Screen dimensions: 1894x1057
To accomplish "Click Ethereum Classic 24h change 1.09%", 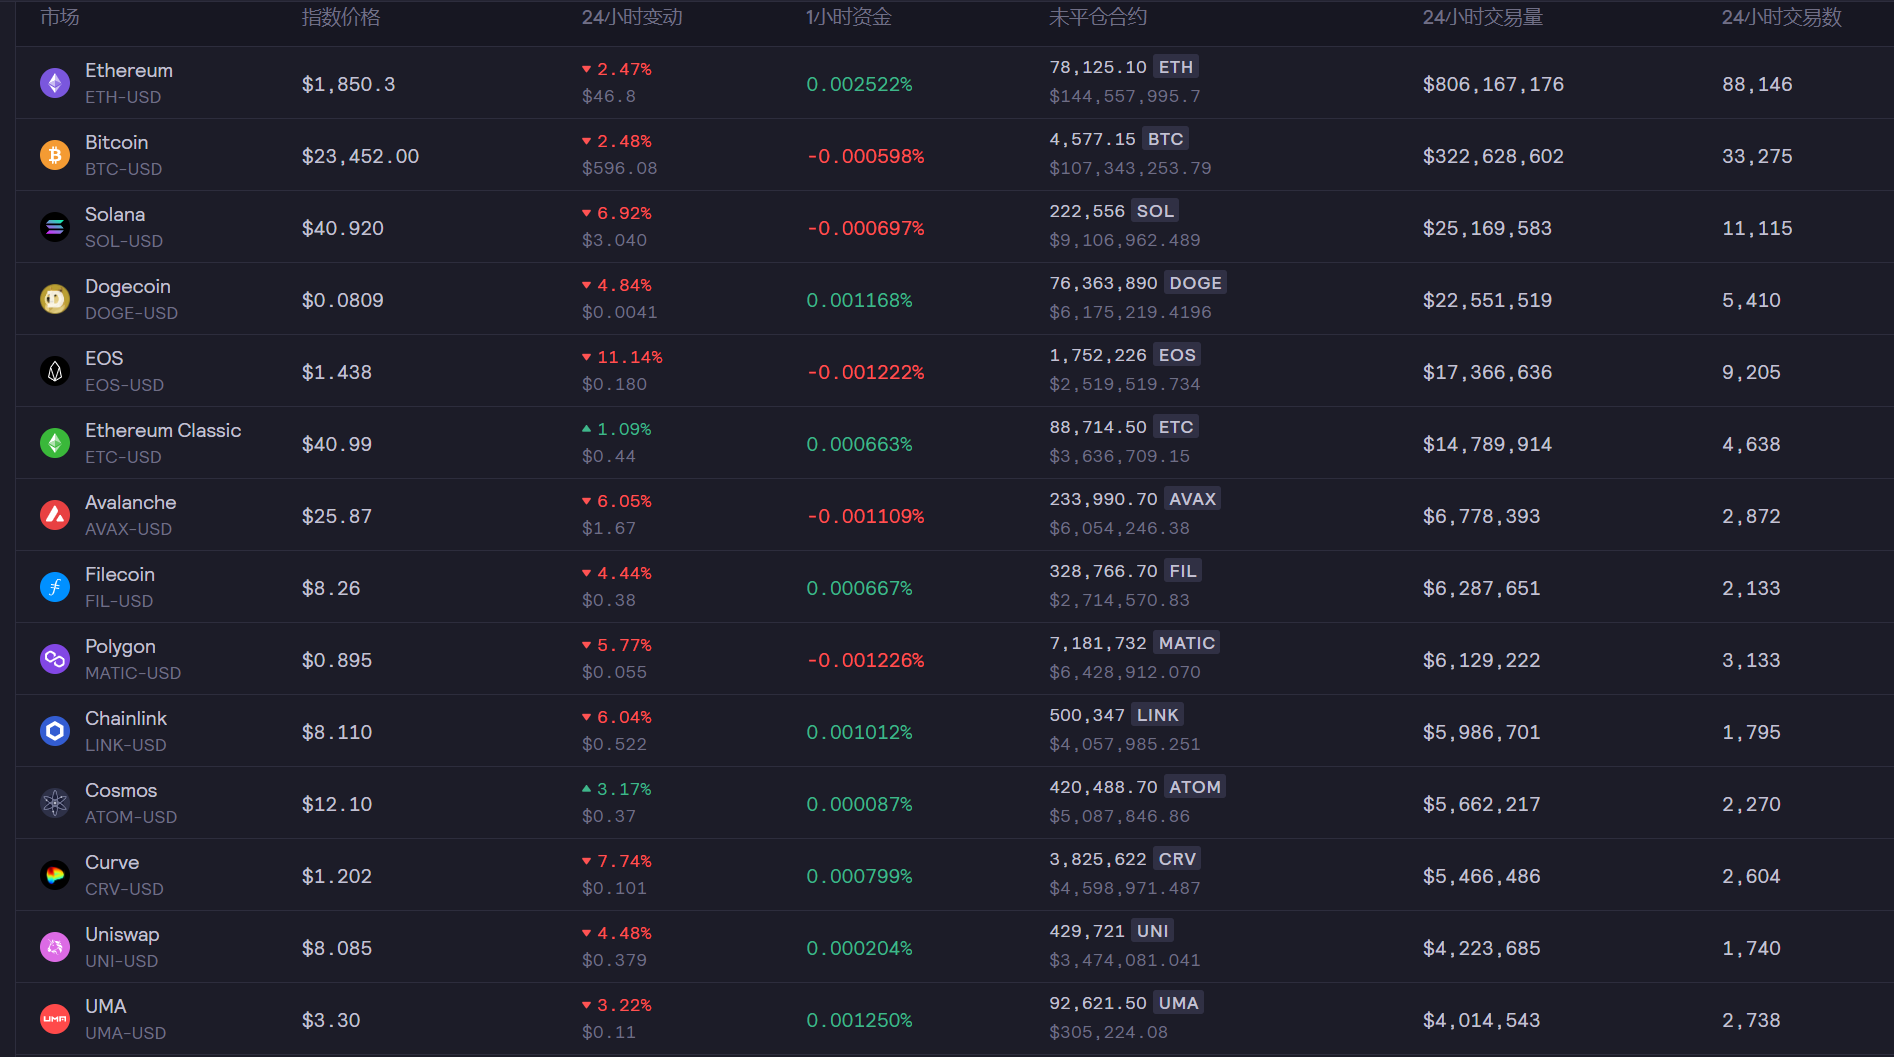I will (616, 429).
